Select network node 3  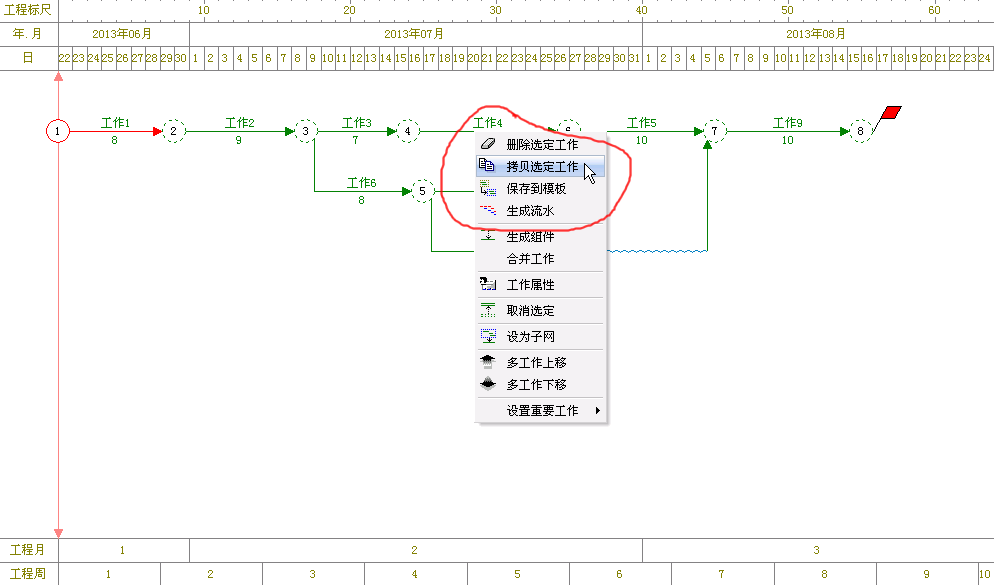[306, 131]
